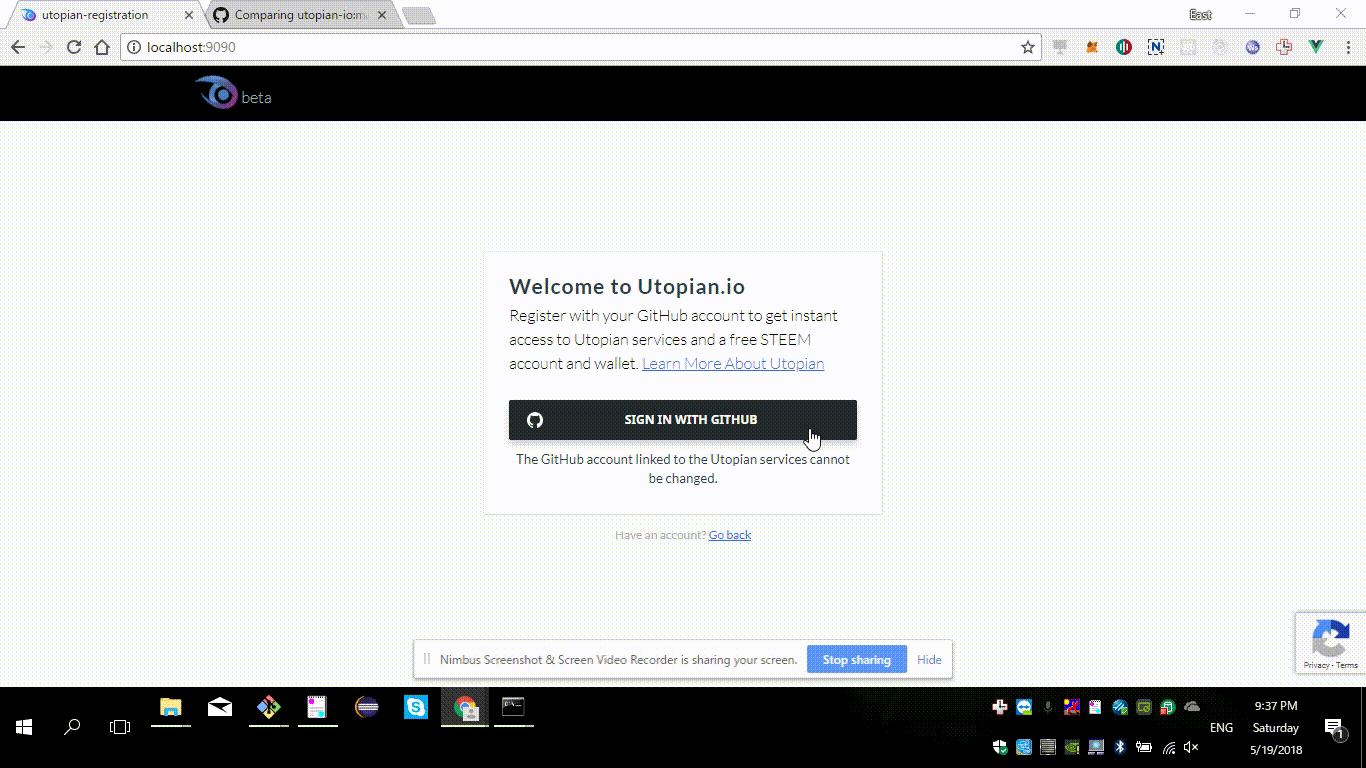This screenshot has height=768, width=1366.
Task: Click the Sign In With GitHub button
Action: [x=683, y=420]
